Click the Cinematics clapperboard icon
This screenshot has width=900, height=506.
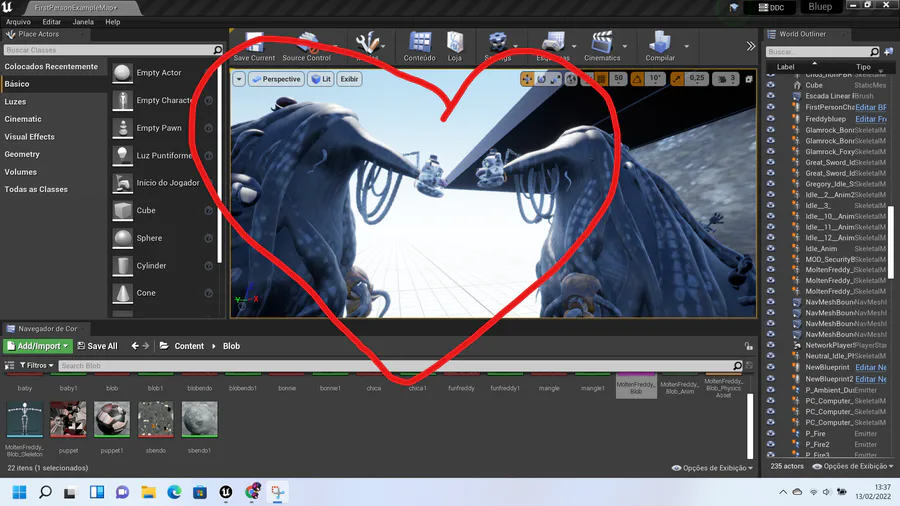coord(602,43)
